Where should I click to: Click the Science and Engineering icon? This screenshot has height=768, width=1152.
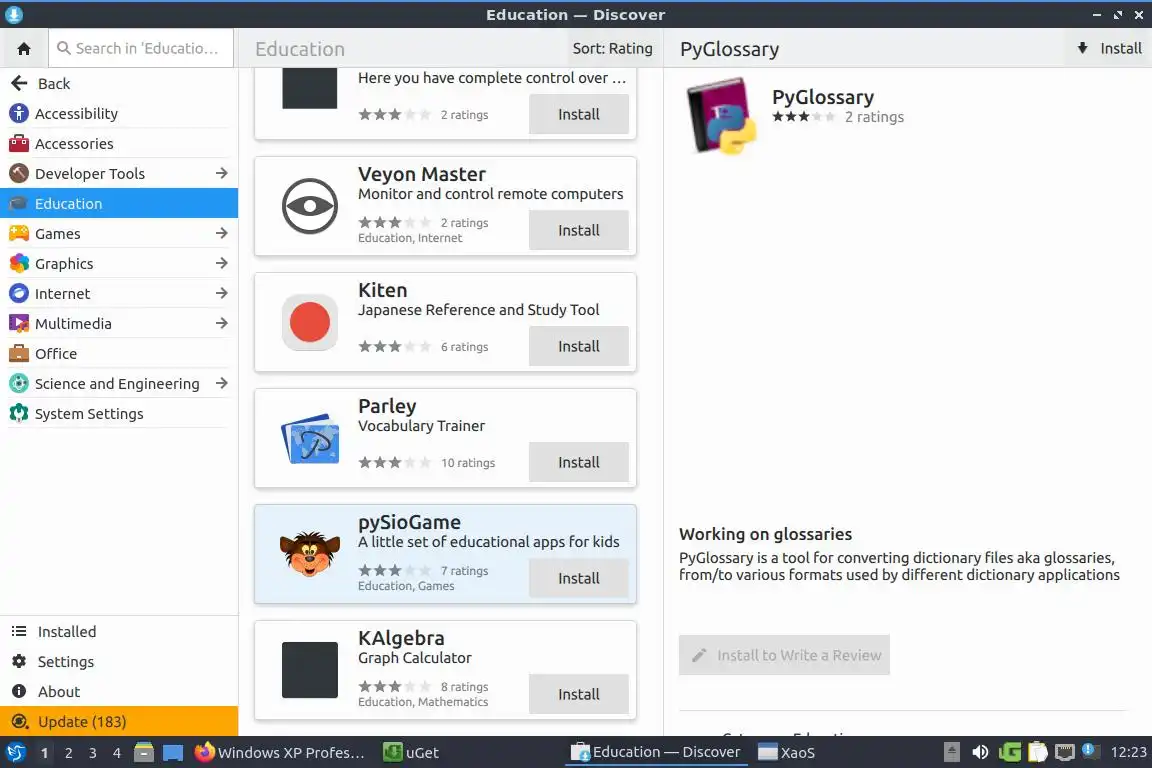tap(18, 384)
